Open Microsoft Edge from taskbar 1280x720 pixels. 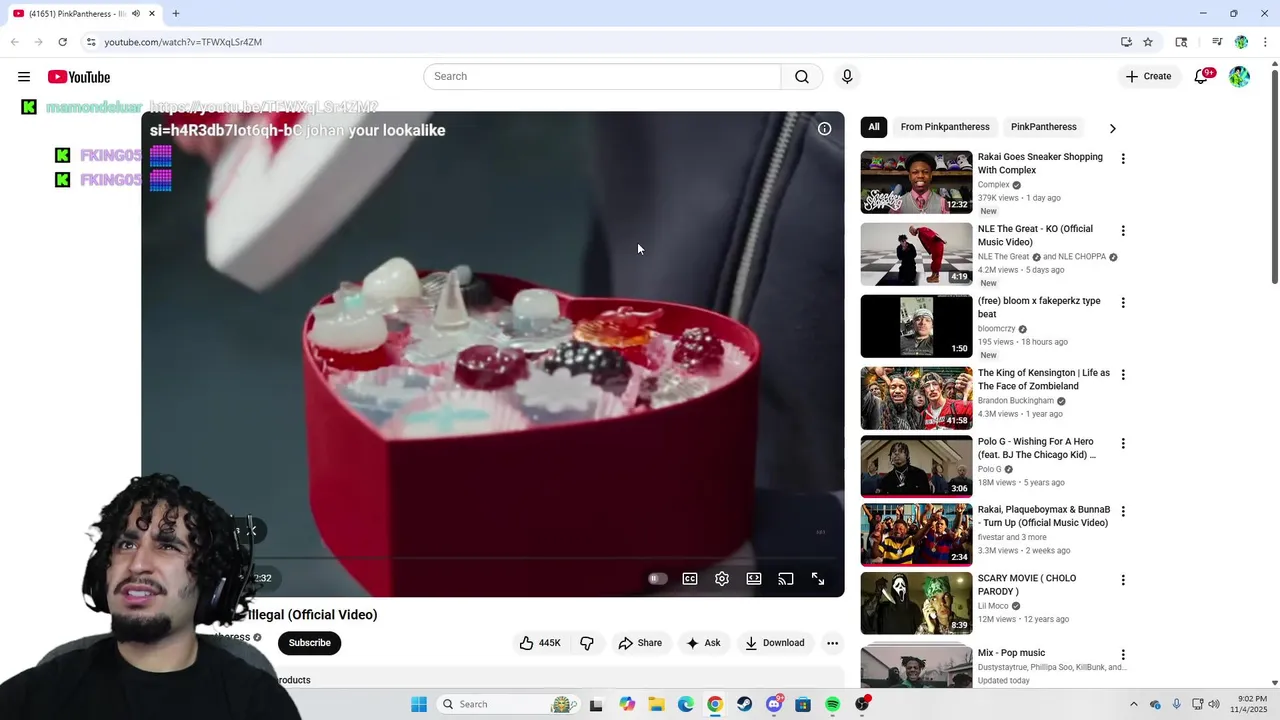click(x=685, y=704)
